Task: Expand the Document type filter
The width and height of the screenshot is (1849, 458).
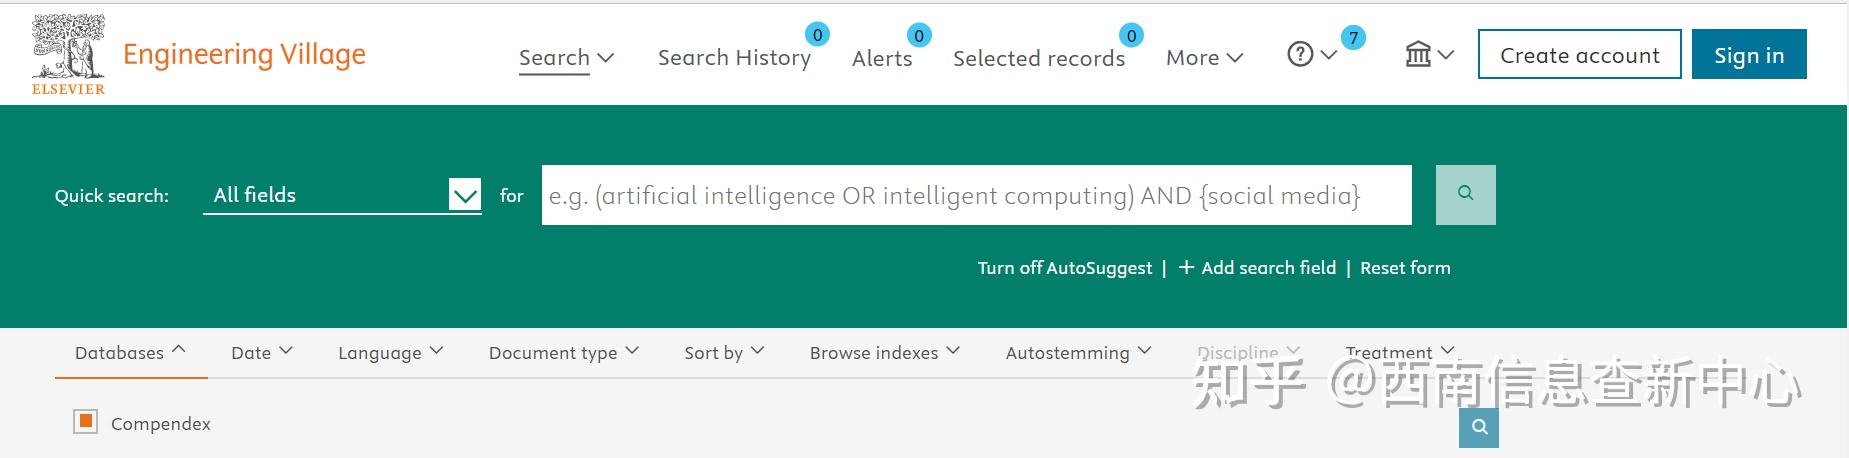Action: (x=563, y=352)
